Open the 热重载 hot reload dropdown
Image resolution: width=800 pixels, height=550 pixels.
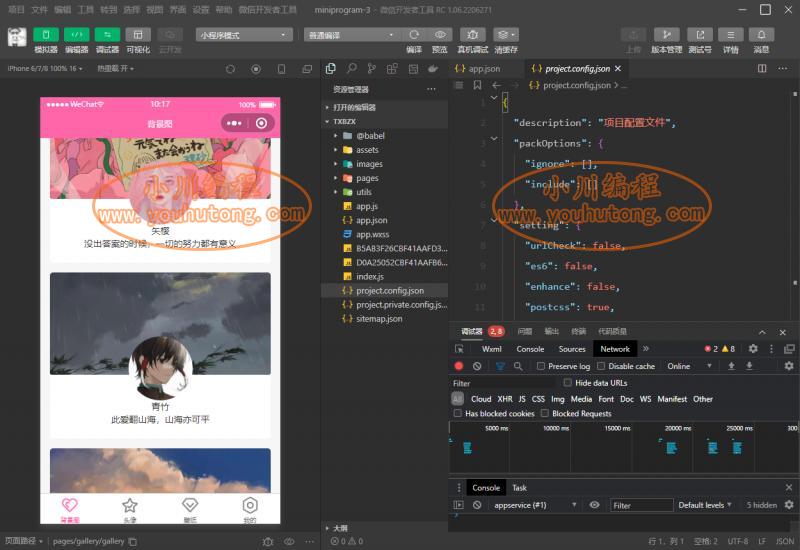click(115, 68)
